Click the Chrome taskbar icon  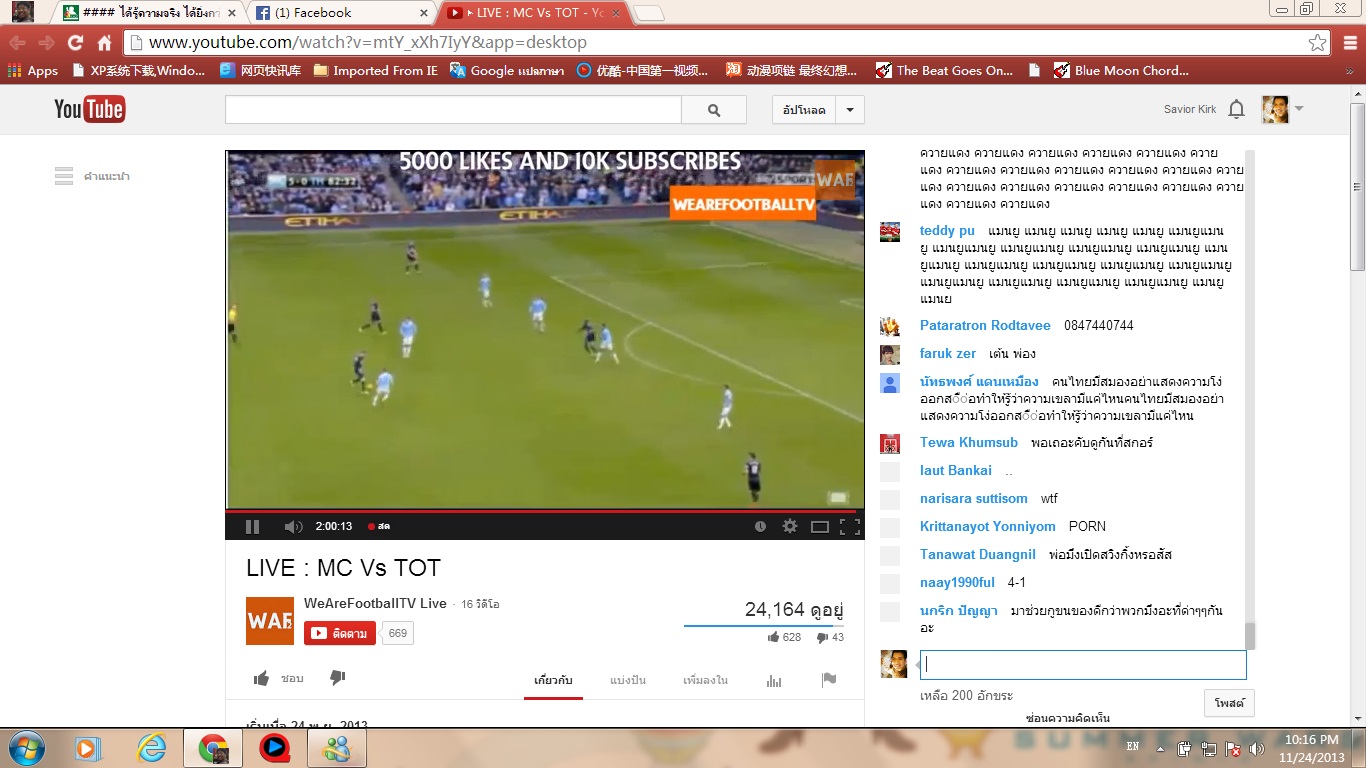coord(213,747)
